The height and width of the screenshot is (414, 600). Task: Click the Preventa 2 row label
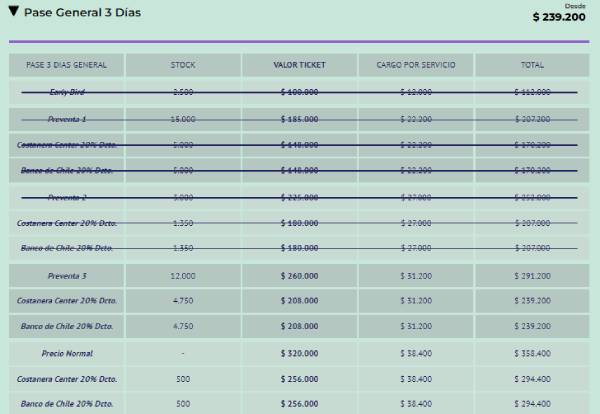click(66, 197)
